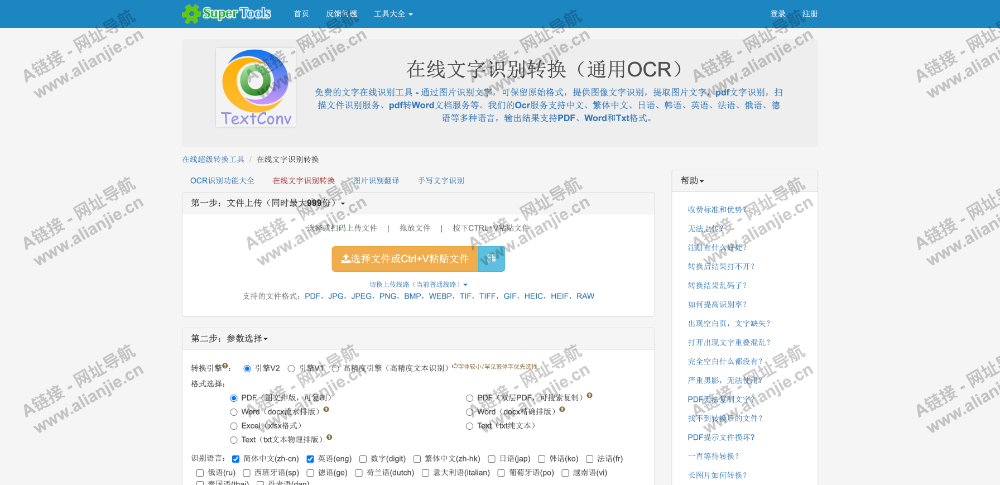Open help link 转换后结果打不开?
1000x485 pixels.
tap(721, 267)
